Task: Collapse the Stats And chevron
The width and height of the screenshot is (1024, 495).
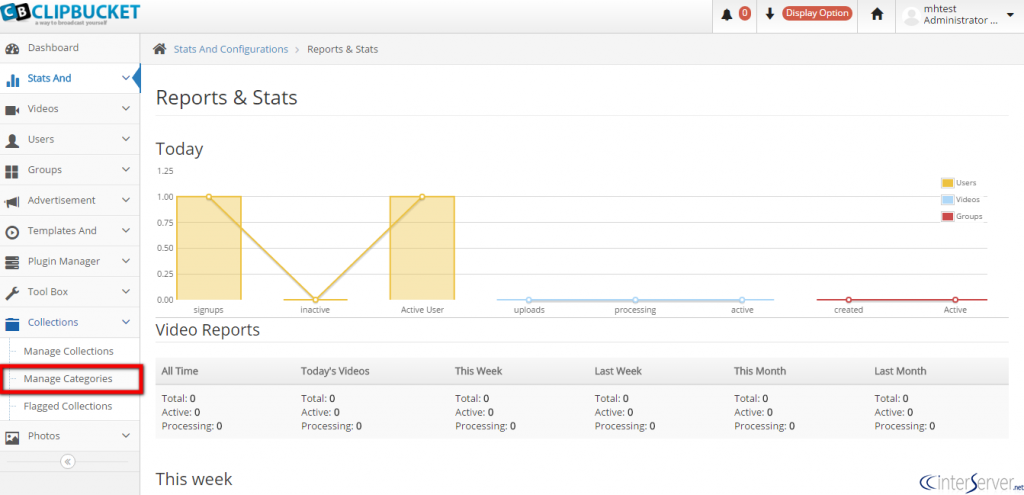Action: (x=126, y=78)
